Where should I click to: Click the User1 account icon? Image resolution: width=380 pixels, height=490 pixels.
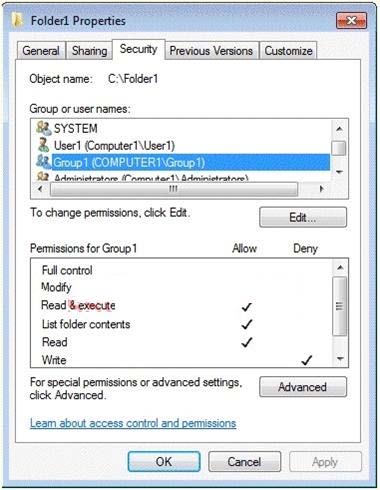click(x=43, y=145)
